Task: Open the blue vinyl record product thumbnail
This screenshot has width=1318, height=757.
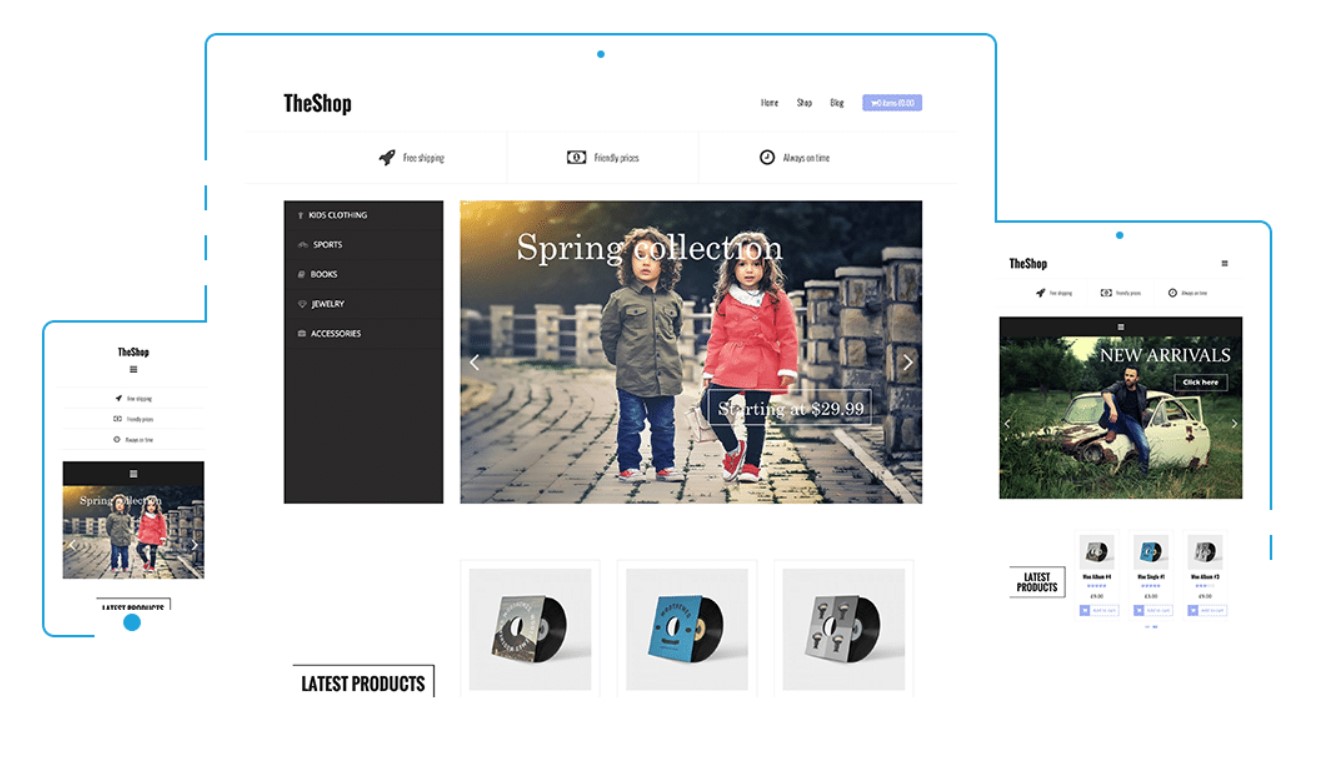Action: (x=687, y=629)
